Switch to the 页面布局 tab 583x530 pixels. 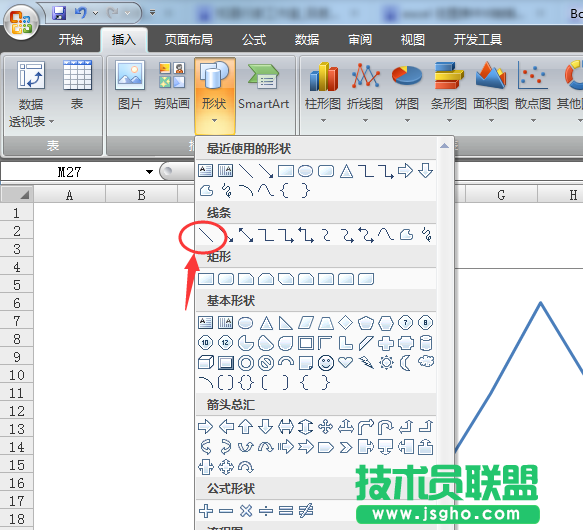point(189,39)
